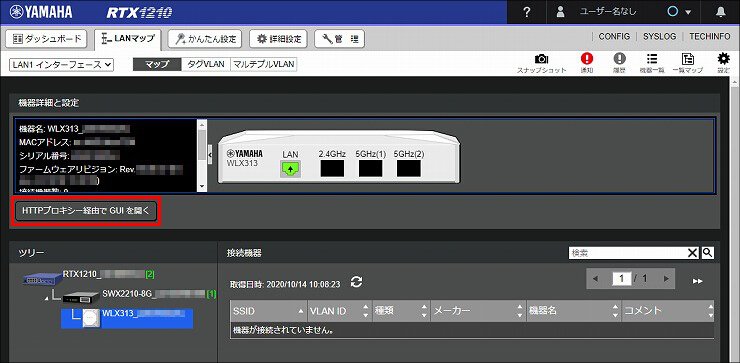Sort by VLAN ID column header
The height and width of the screenshot is (363, 740).
pyautogui.click(x=340, y=311)
